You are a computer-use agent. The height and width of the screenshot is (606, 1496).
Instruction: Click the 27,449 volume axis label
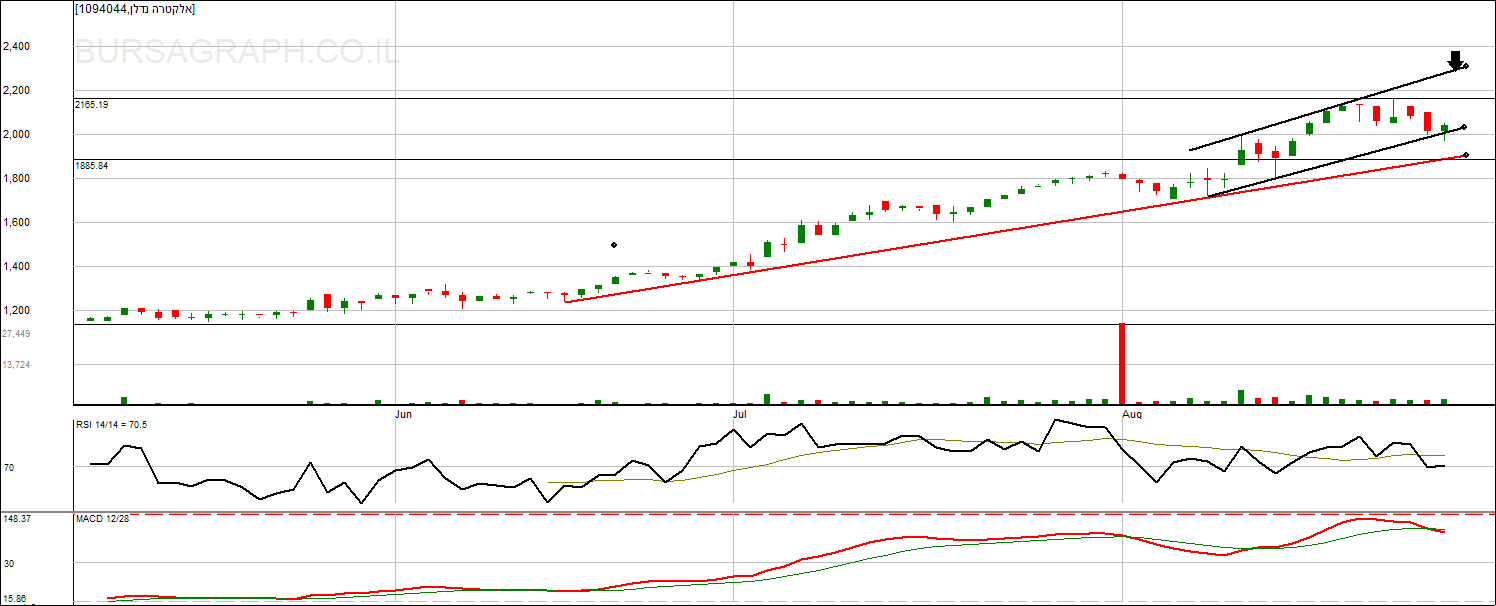[16, 334]
